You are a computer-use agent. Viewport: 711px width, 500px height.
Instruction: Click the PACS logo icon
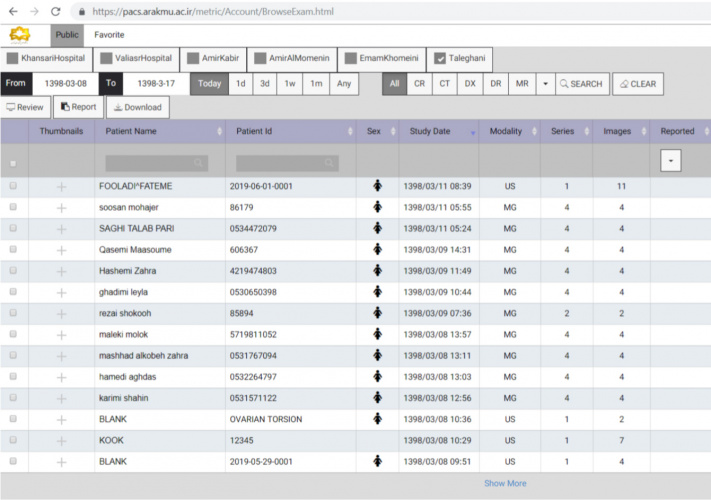(20, 35)
